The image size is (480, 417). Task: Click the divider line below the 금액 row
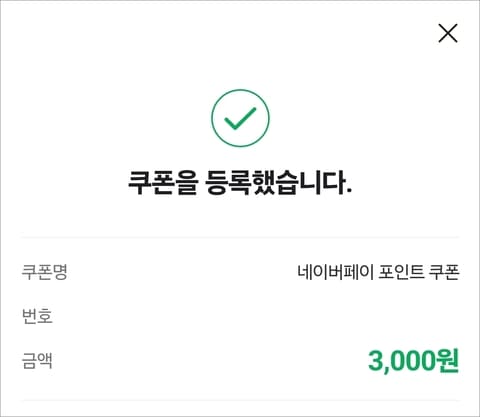tap(240, 400)
